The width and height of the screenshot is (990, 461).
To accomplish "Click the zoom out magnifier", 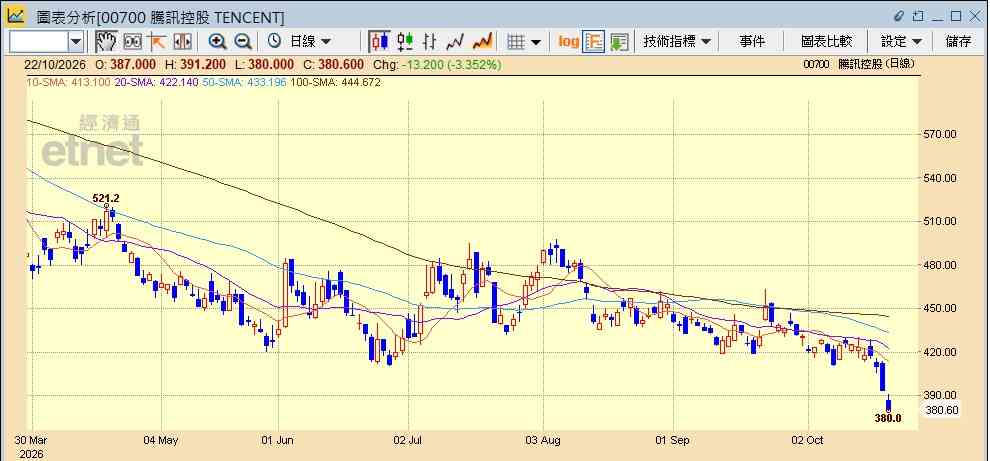I will click(x=242, y=42).
